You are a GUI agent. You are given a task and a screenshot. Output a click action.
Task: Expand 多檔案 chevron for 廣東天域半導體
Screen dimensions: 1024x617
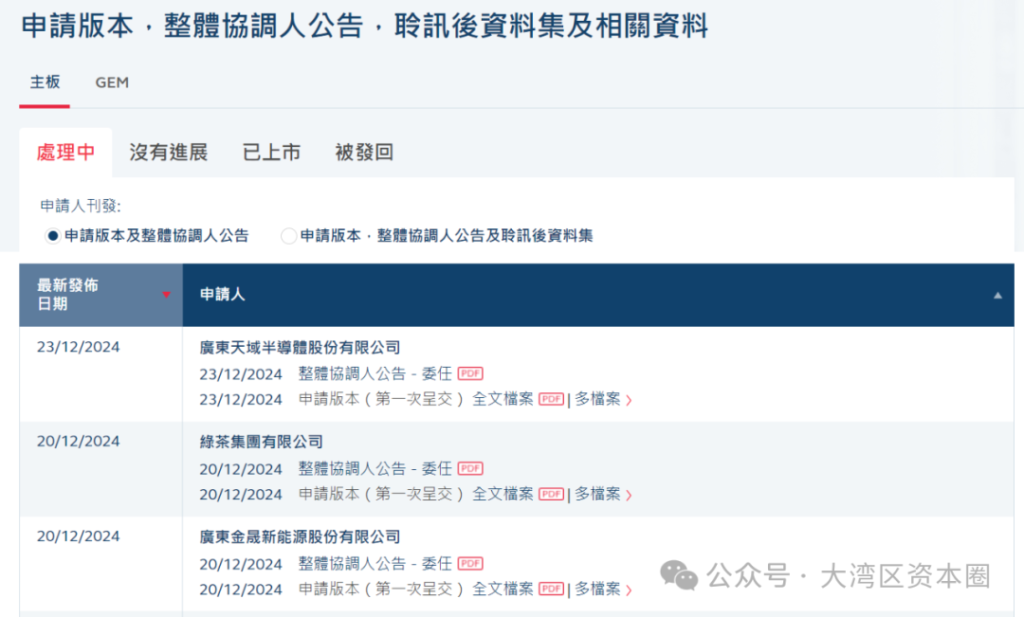point(629,400)
